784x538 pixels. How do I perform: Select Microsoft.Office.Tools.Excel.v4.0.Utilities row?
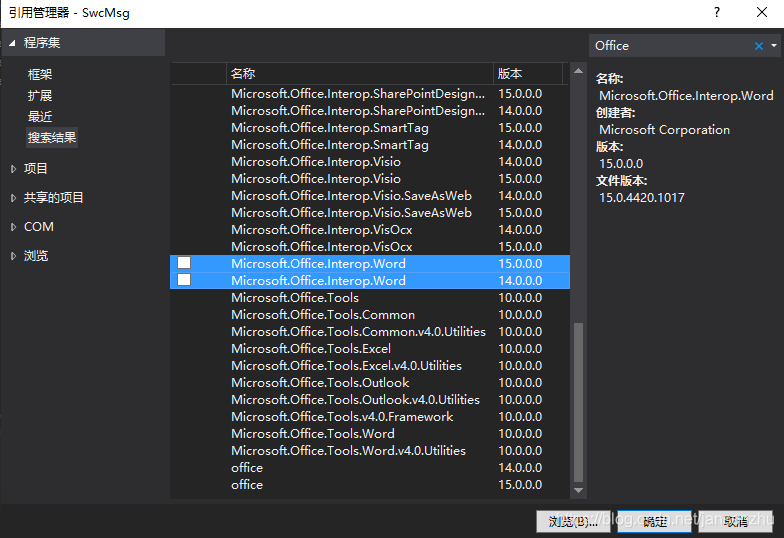click(370, 366)
